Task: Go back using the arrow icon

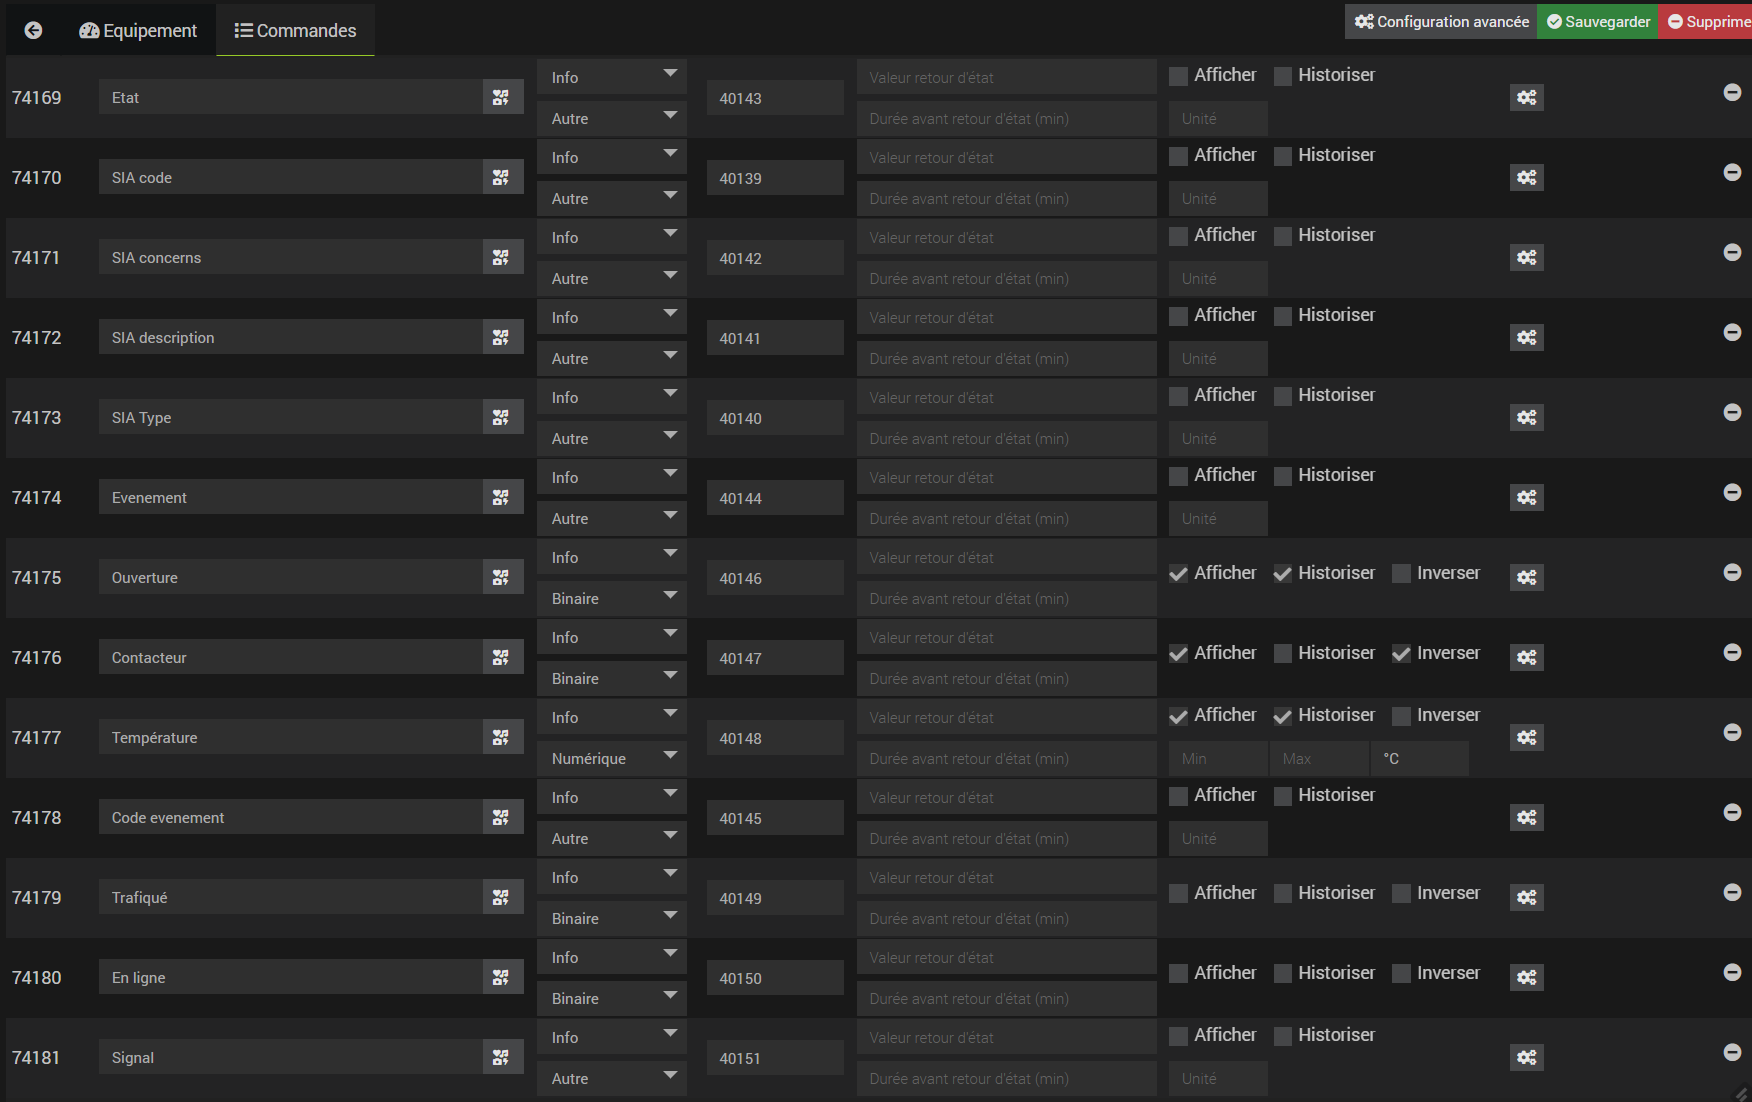Action: 33,30
